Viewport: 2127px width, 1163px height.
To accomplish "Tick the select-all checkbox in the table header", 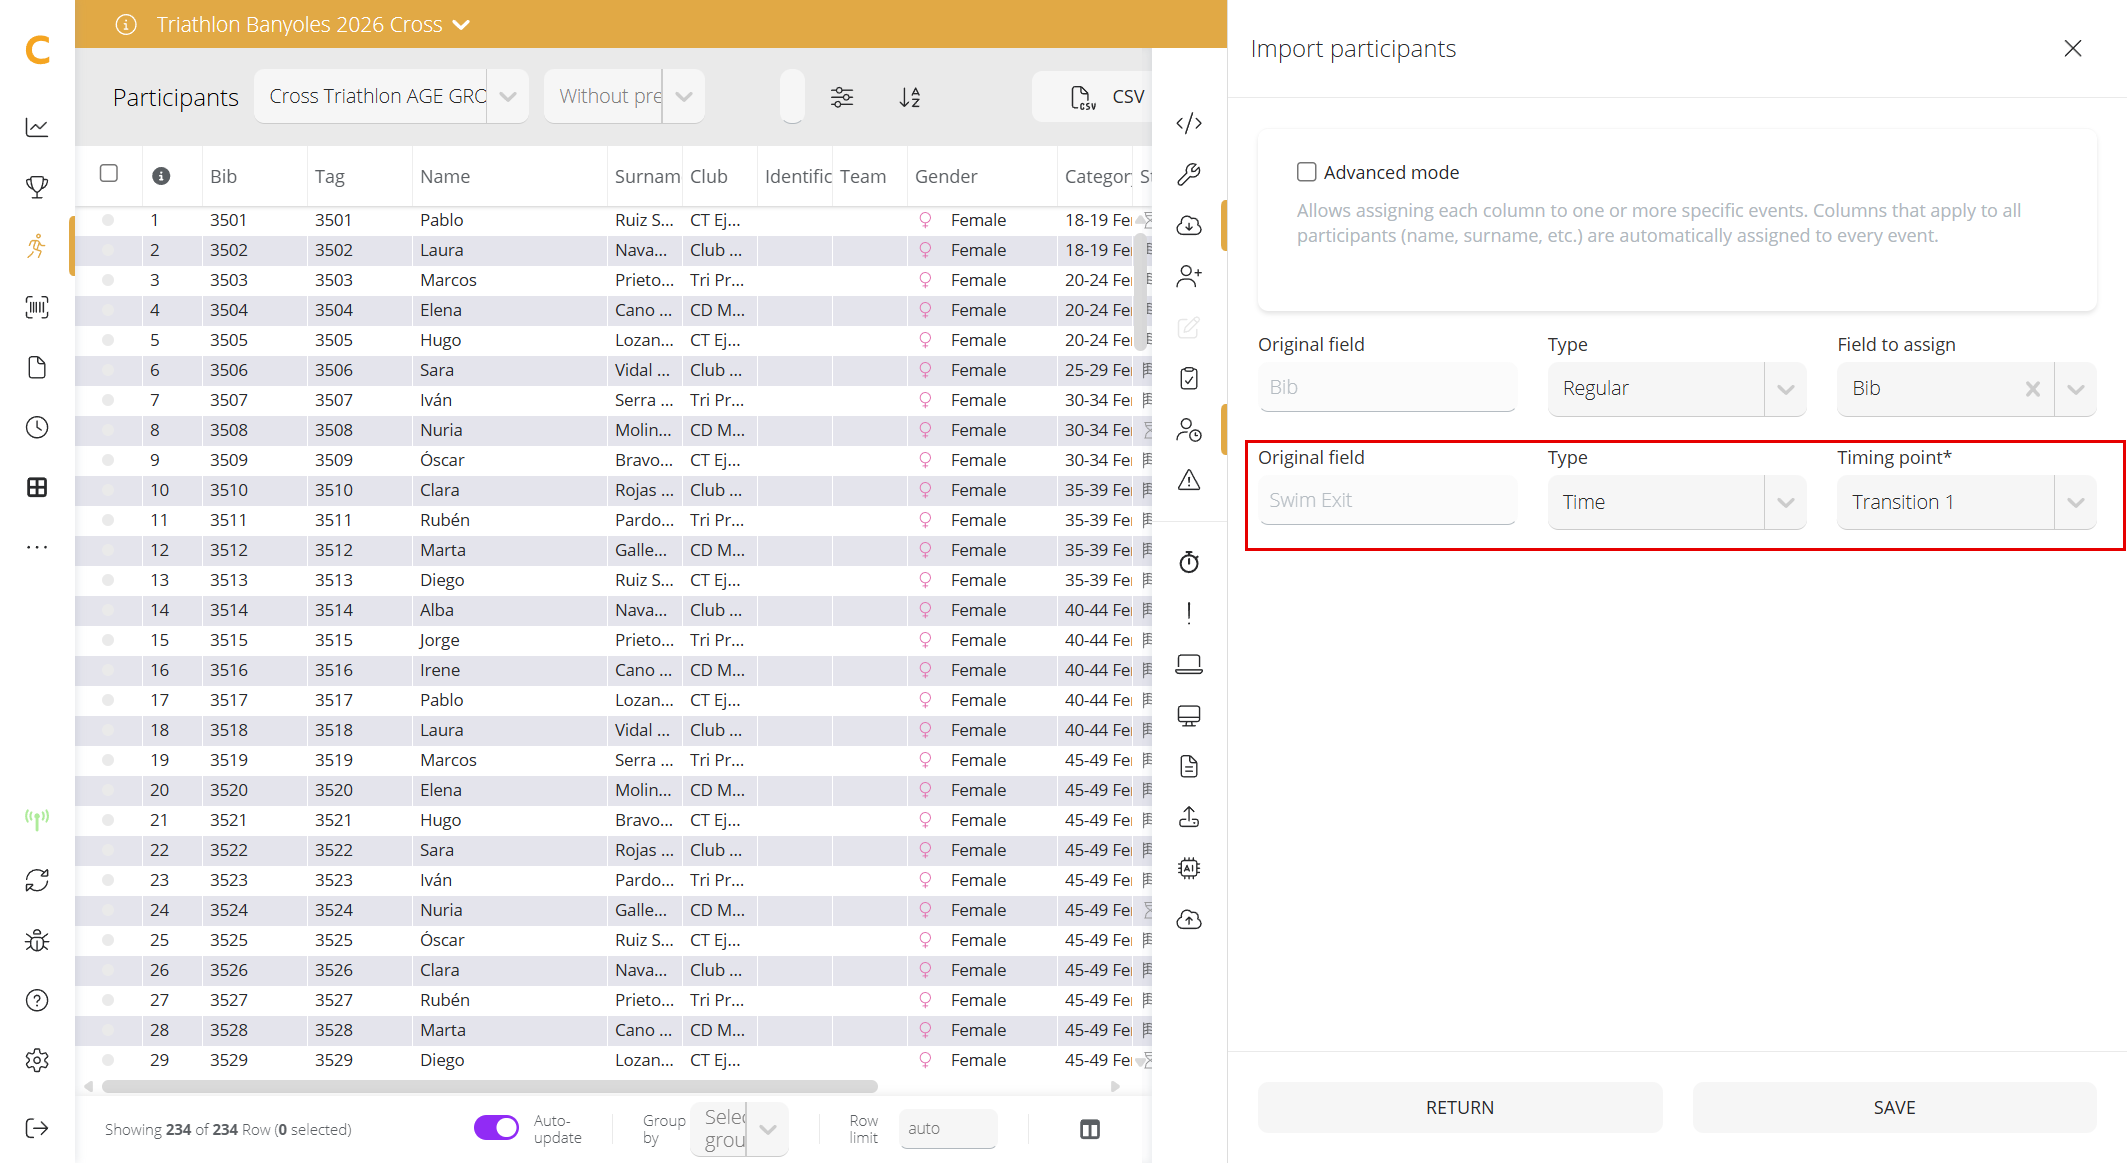I will 109,173.
